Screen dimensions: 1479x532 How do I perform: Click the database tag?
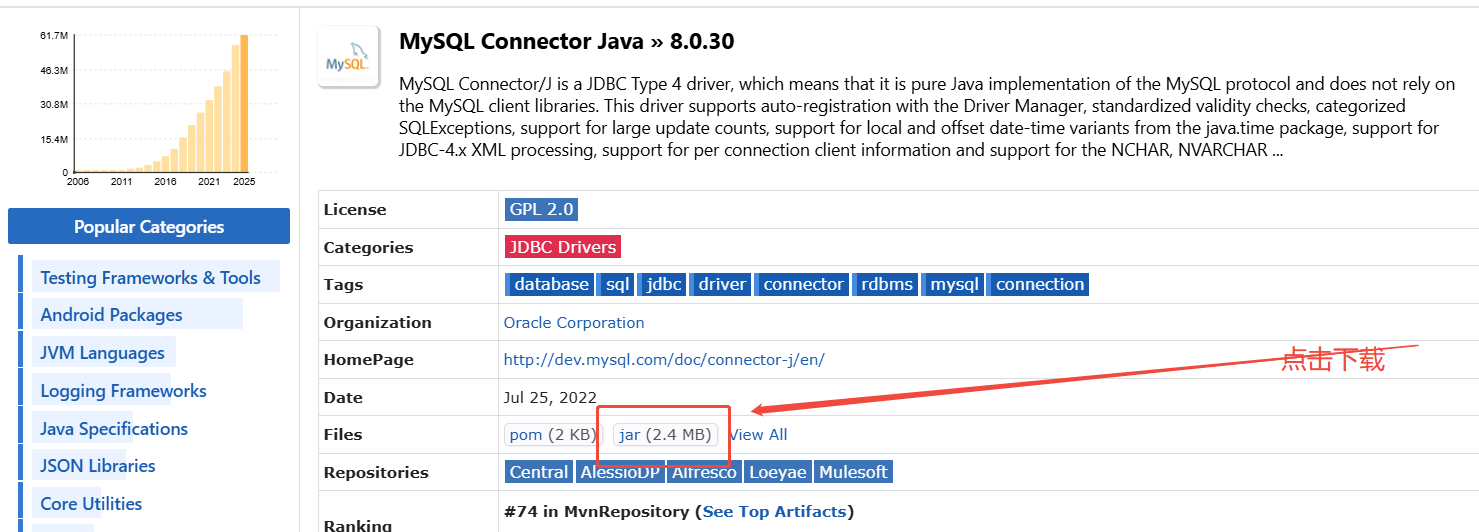pyautogui.click(x=550, y=284)
